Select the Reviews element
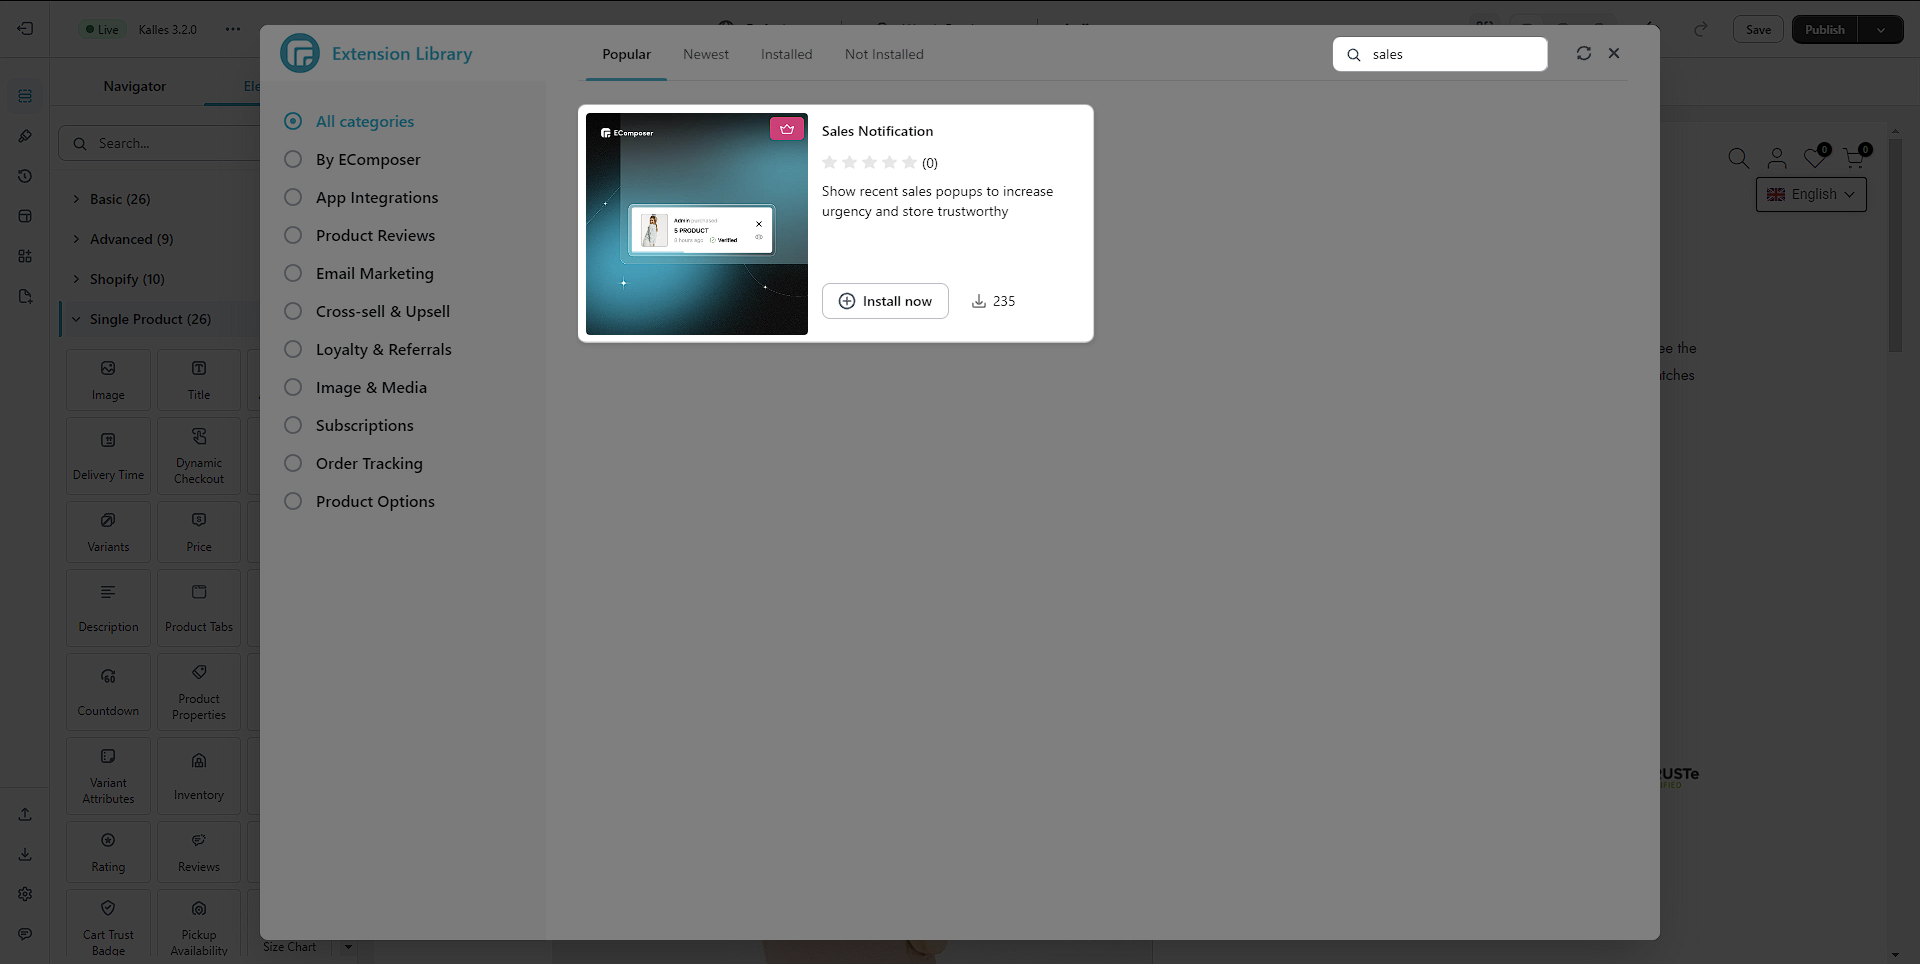The height and width of the screenshot is (964, 1920). coord(199,852)
